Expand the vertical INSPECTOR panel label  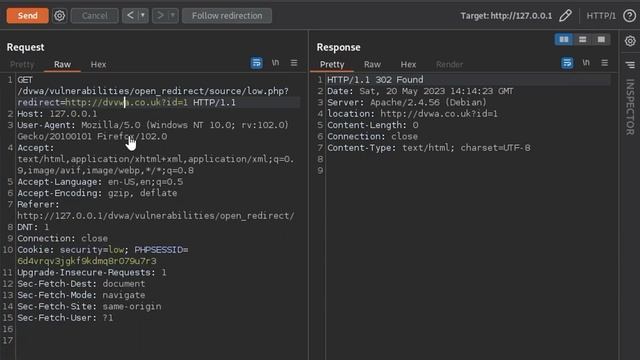(x=630, y=107)
